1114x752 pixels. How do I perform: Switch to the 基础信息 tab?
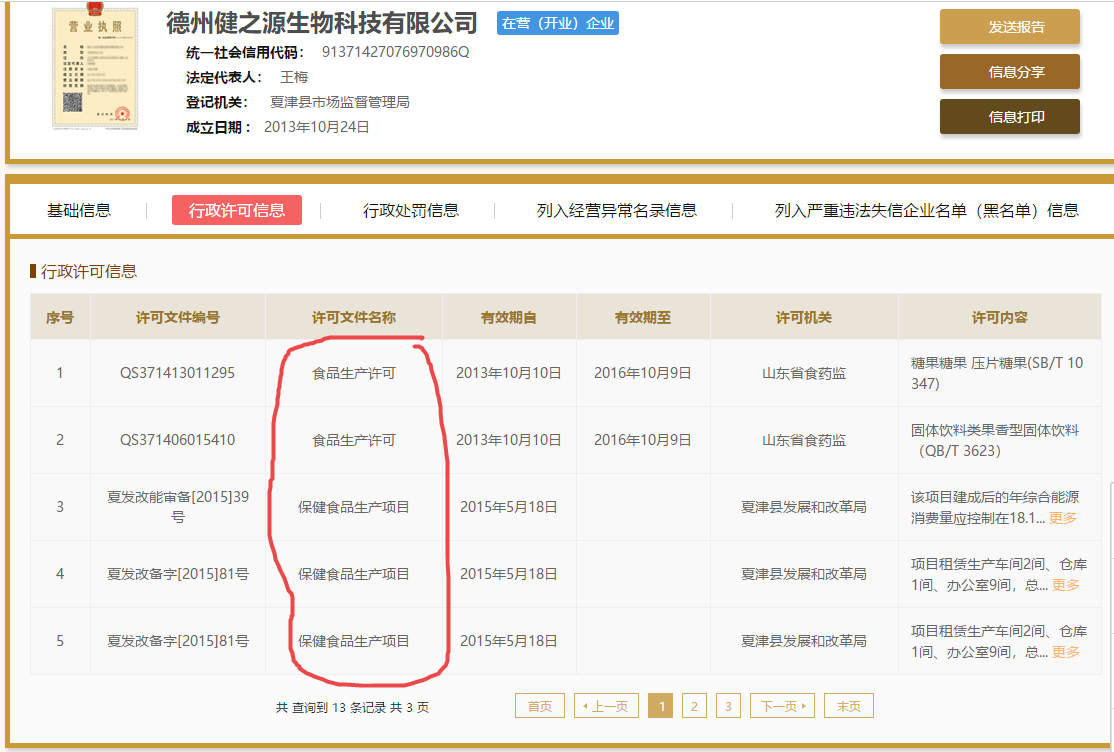pos(78,211)
